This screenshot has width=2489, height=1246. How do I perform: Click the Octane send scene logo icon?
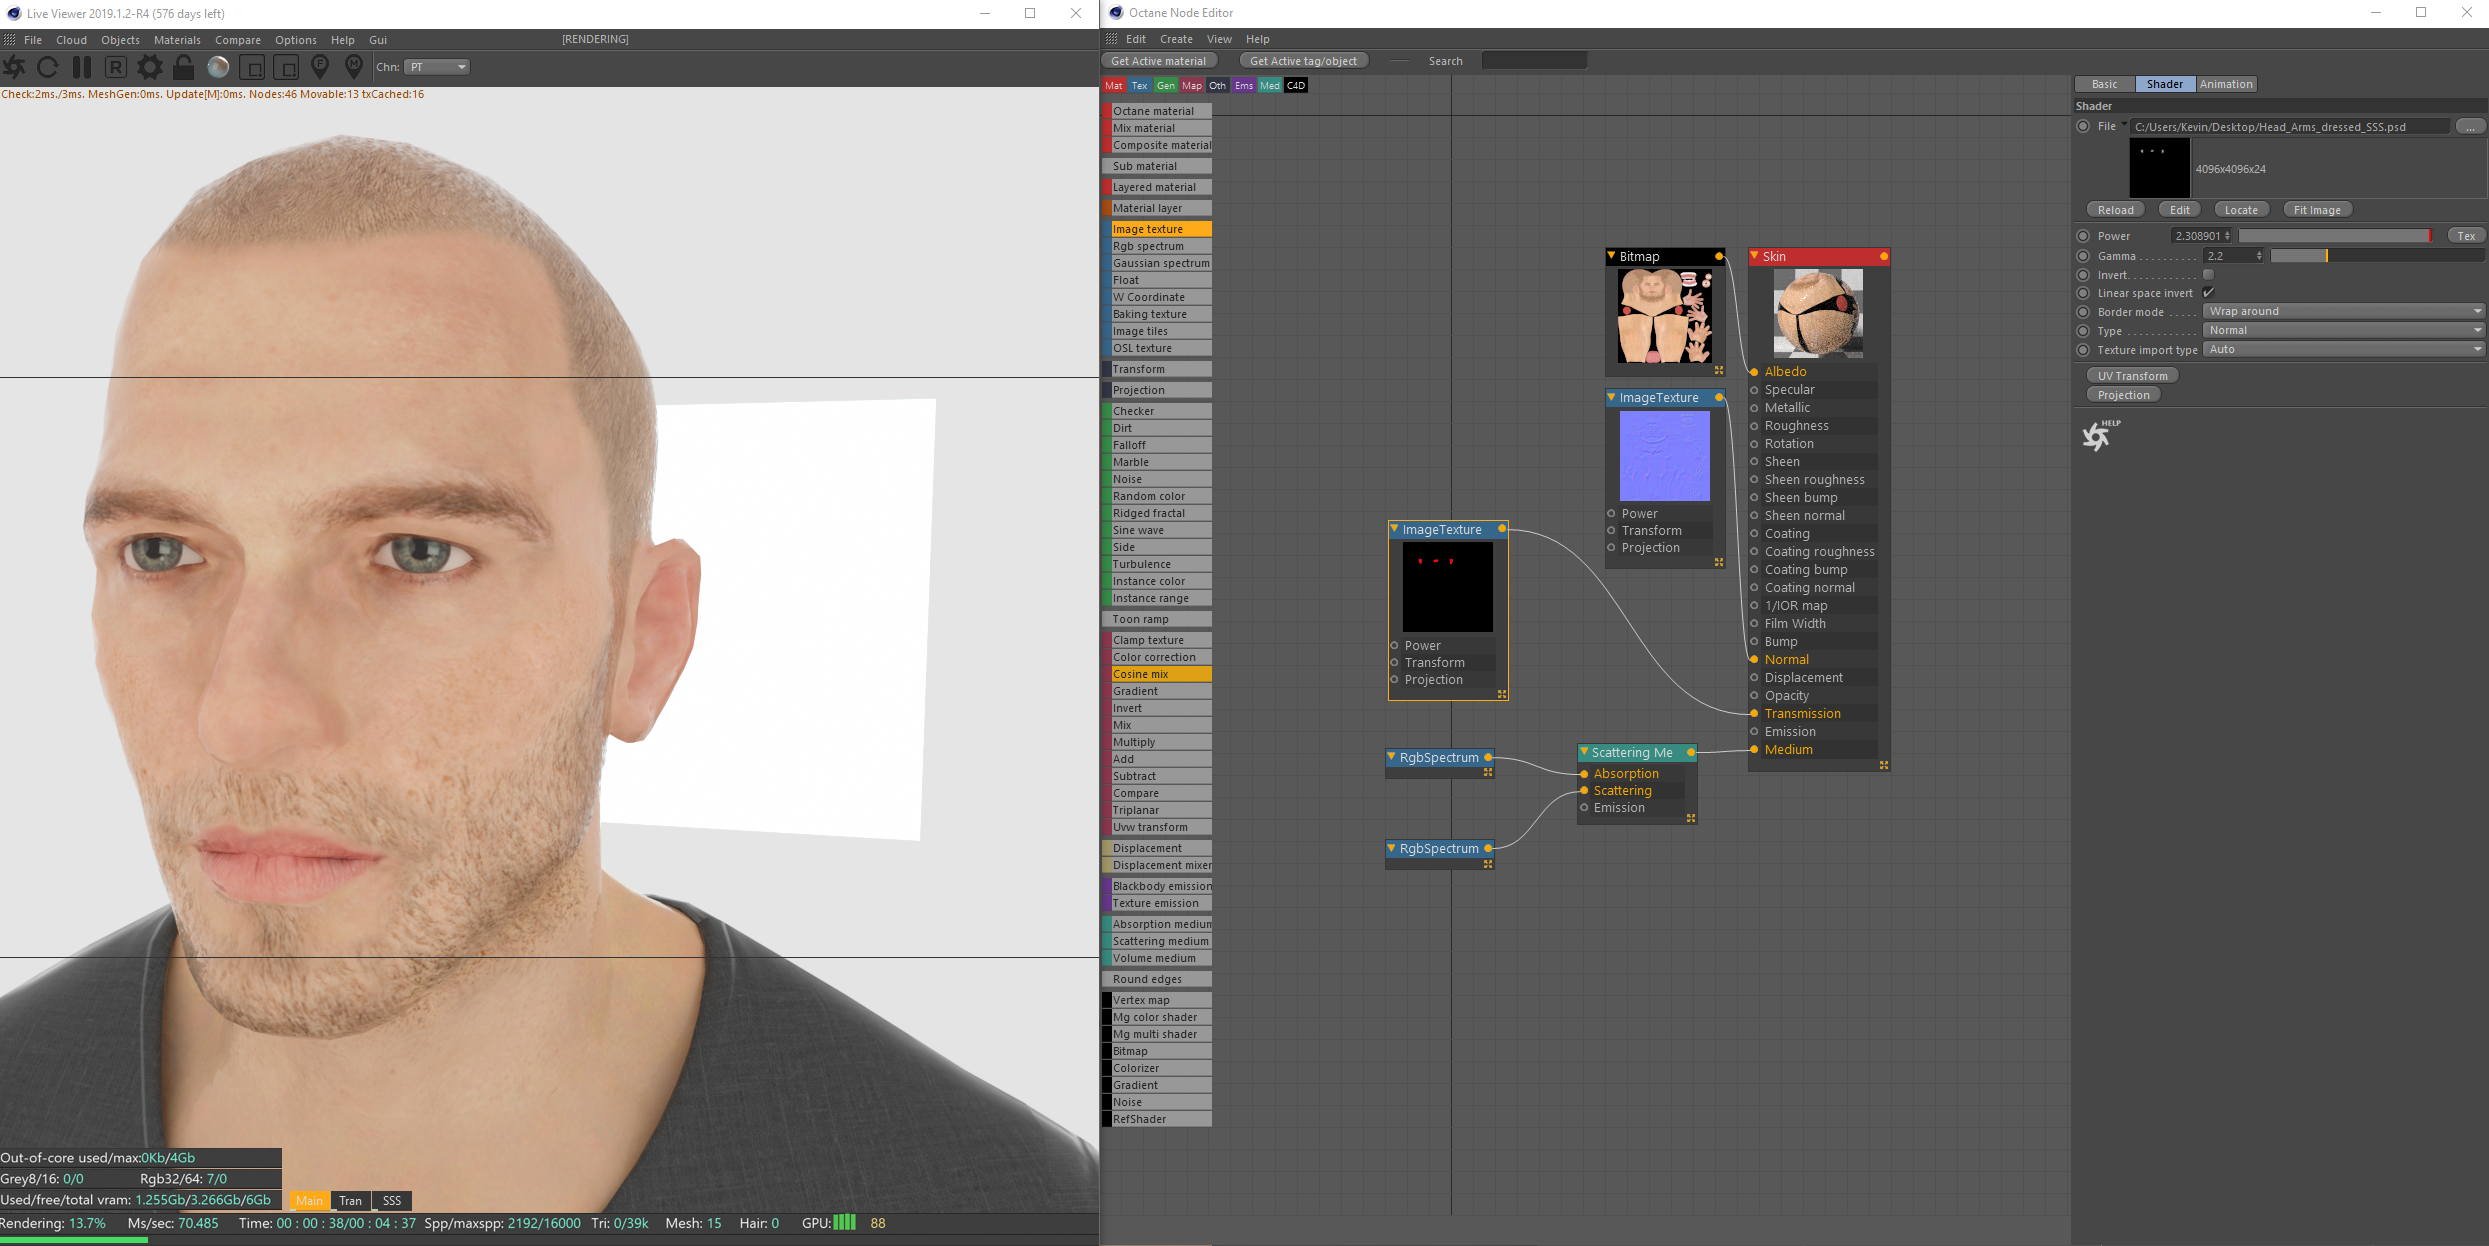[x=15, y=67]
